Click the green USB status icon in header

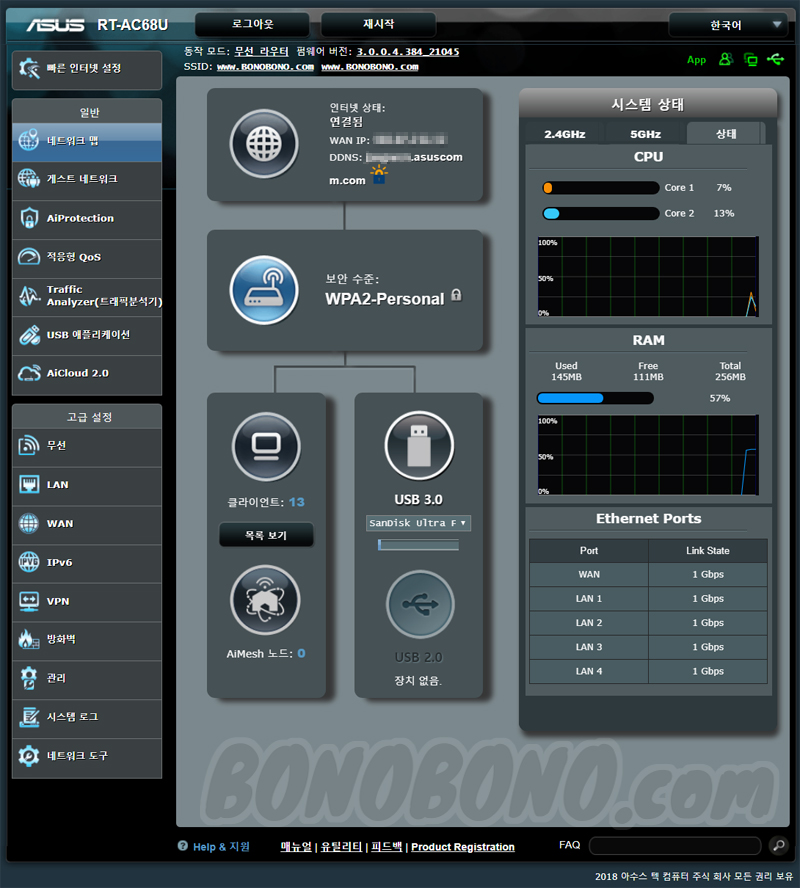pos(776,59)
